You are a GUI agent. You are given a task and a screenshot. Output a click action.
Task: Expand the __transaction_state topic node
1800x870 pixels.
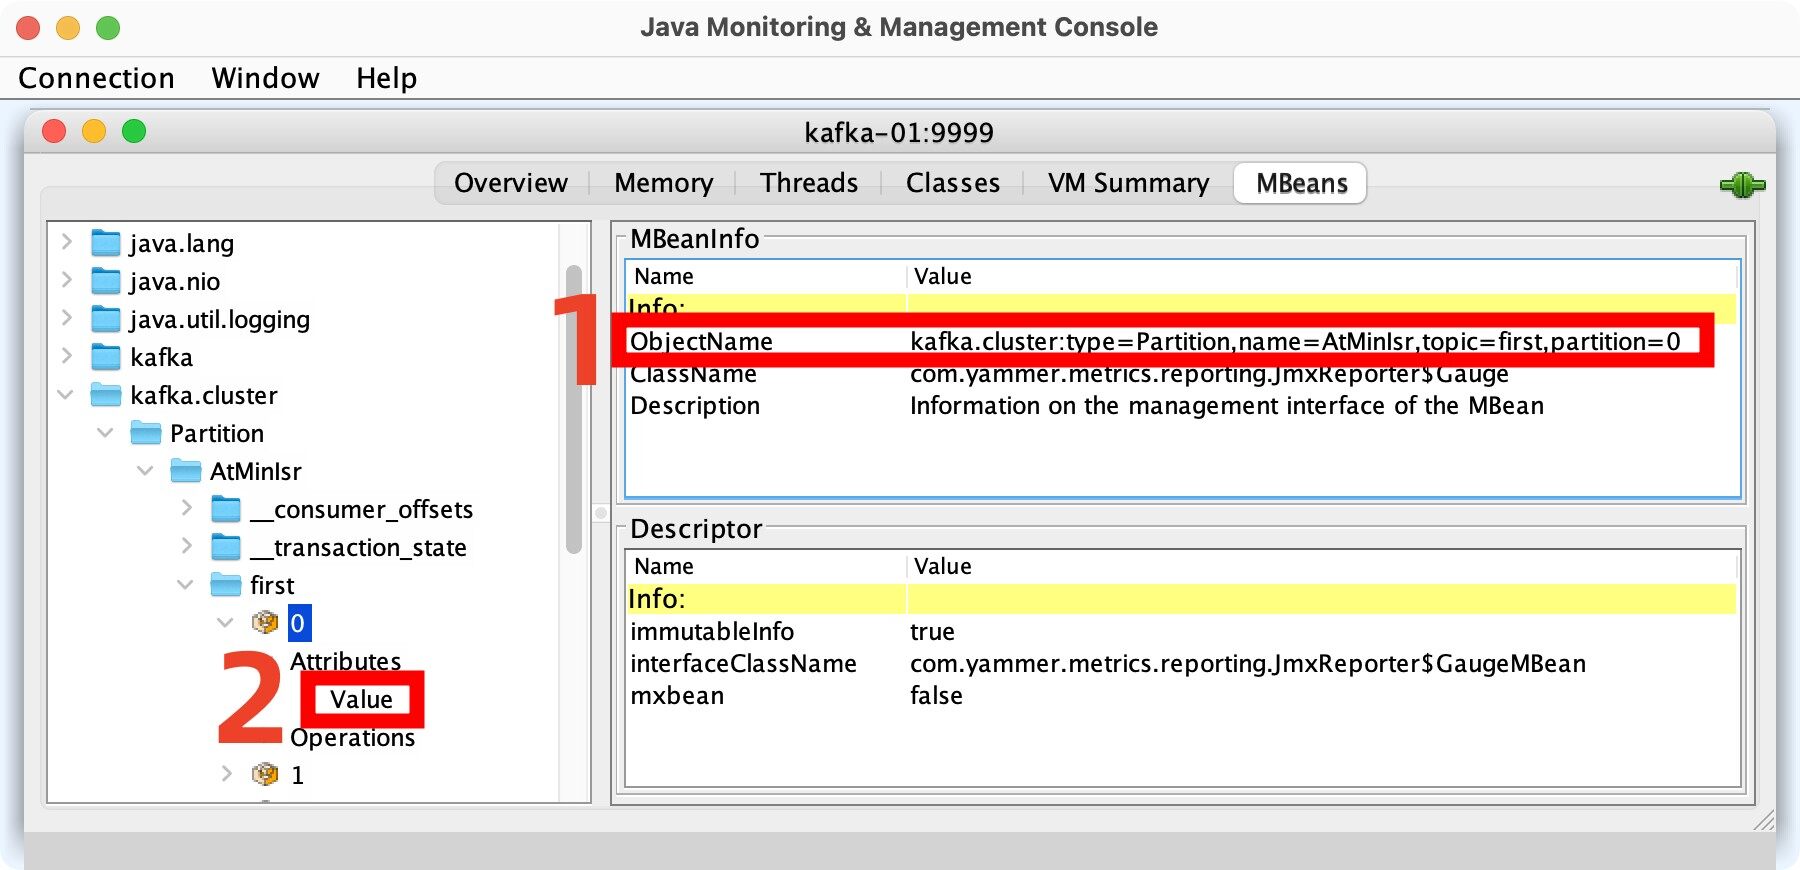(x=187, y=547)
